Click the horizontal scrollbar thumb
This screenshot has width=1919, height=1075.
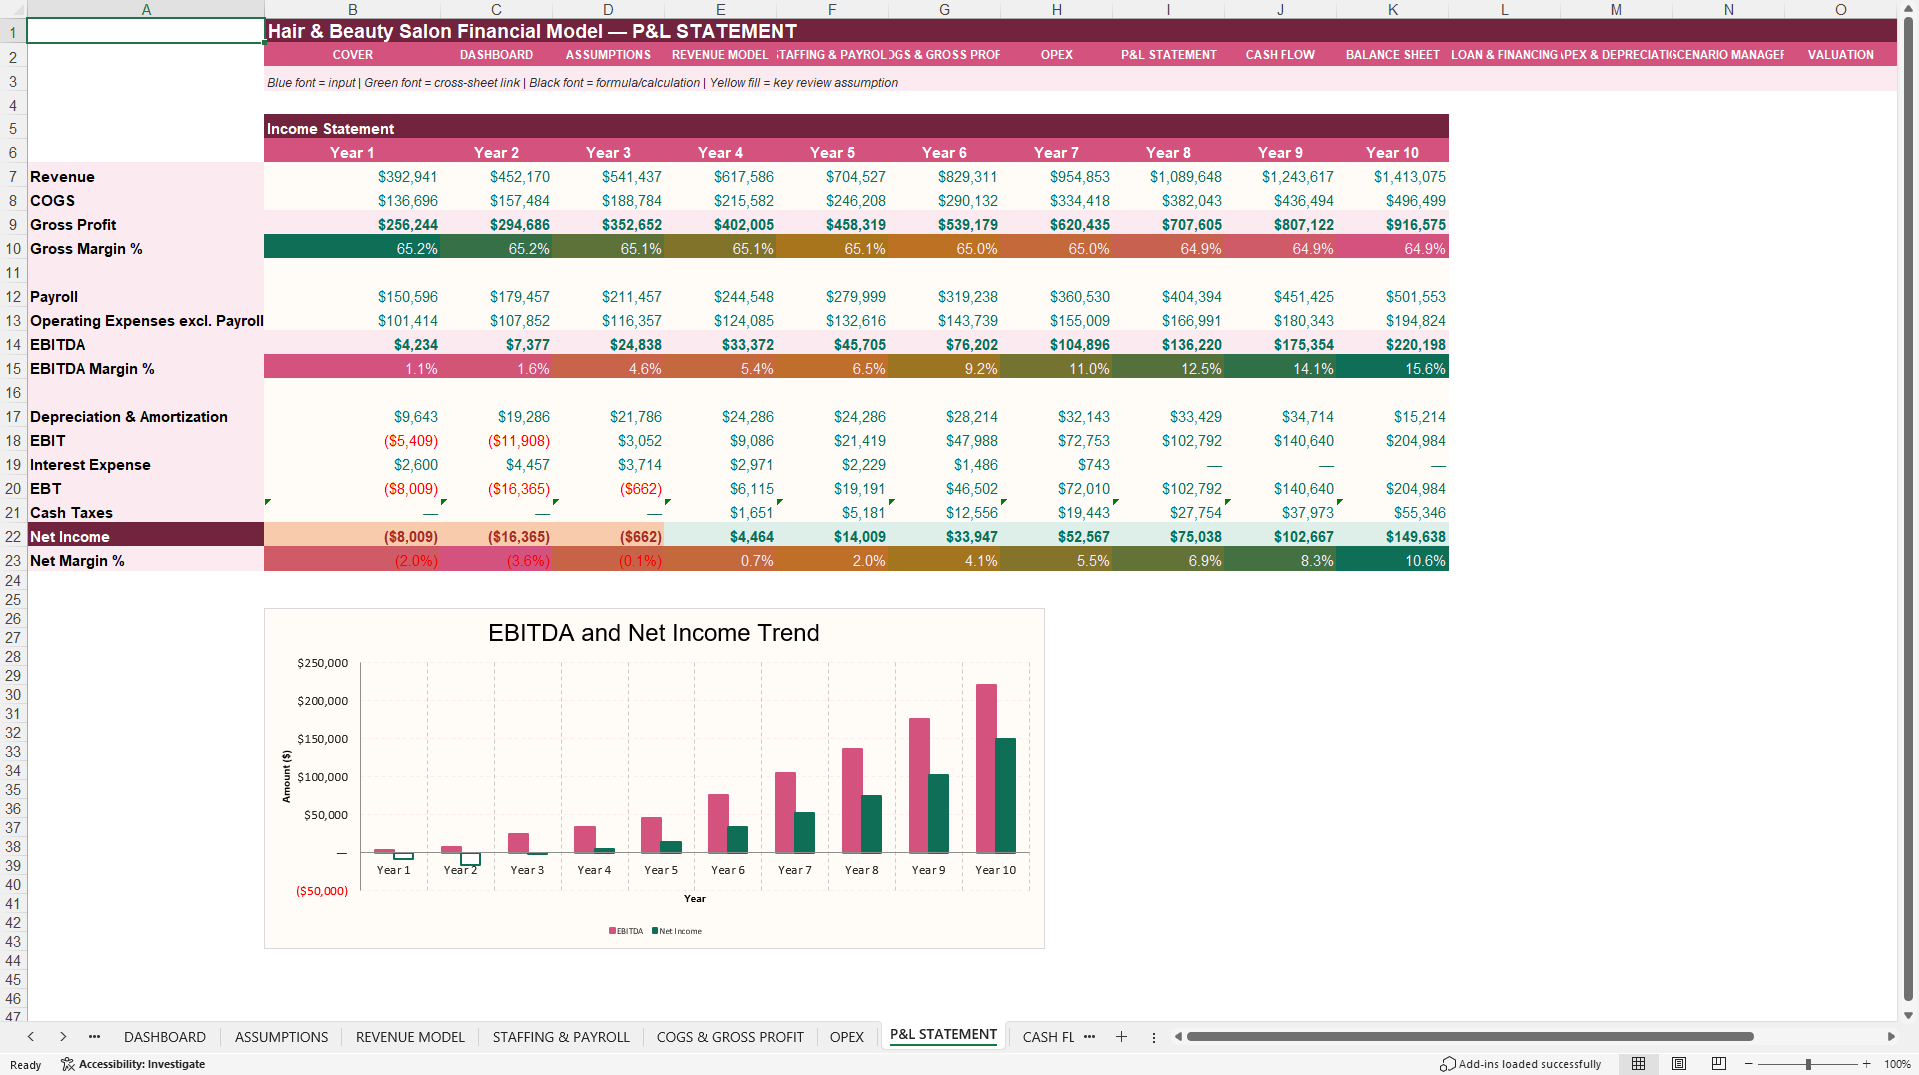[1470, 1037]
